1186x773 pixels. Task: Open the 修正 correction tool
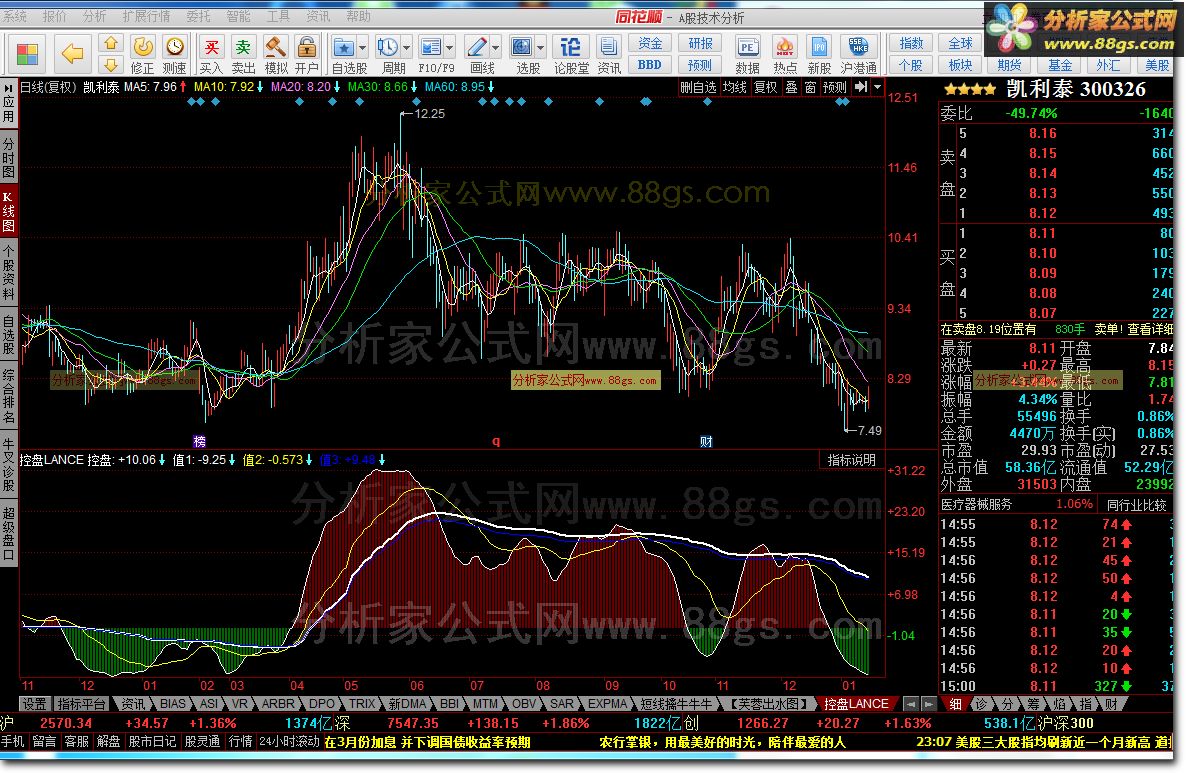tap(142, 55)
